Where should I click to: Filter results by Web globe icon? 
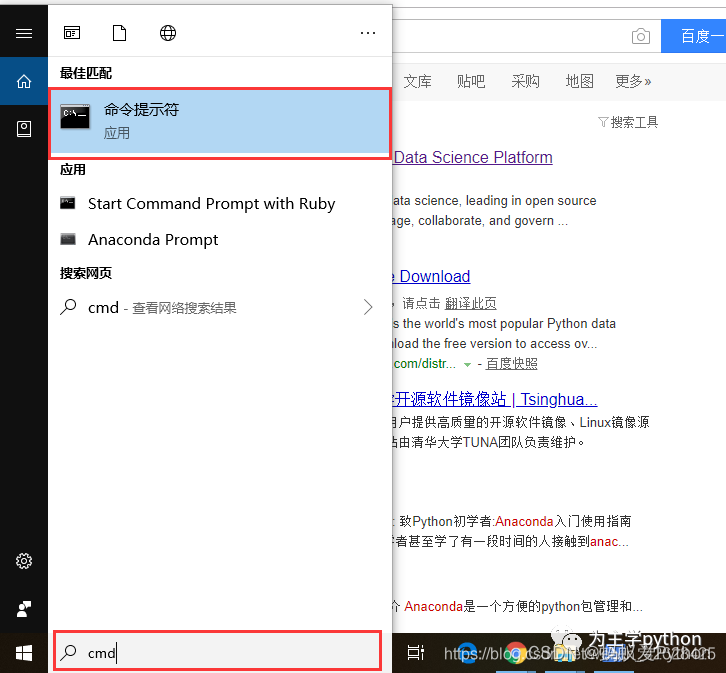tap(168, 33)
